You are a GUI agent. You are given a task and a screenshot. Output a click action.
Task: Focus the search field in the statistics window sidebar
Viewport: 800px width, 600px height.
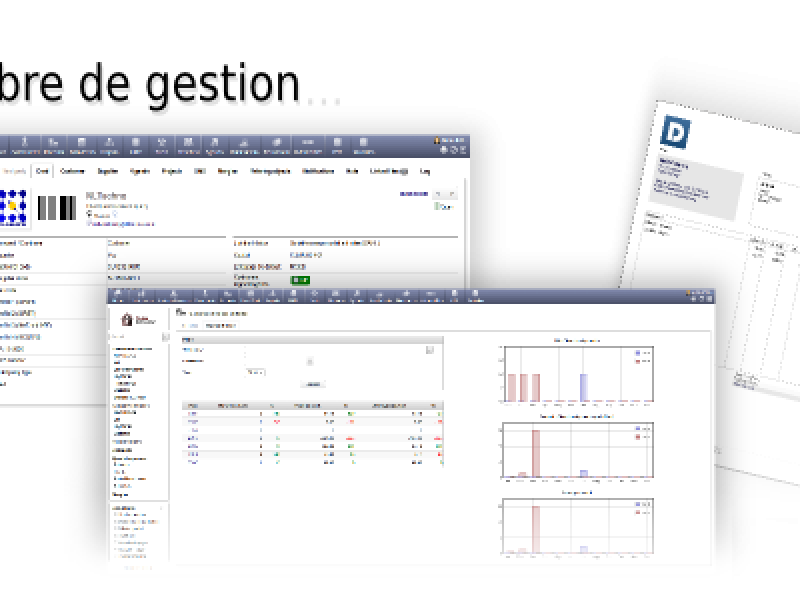136,337
